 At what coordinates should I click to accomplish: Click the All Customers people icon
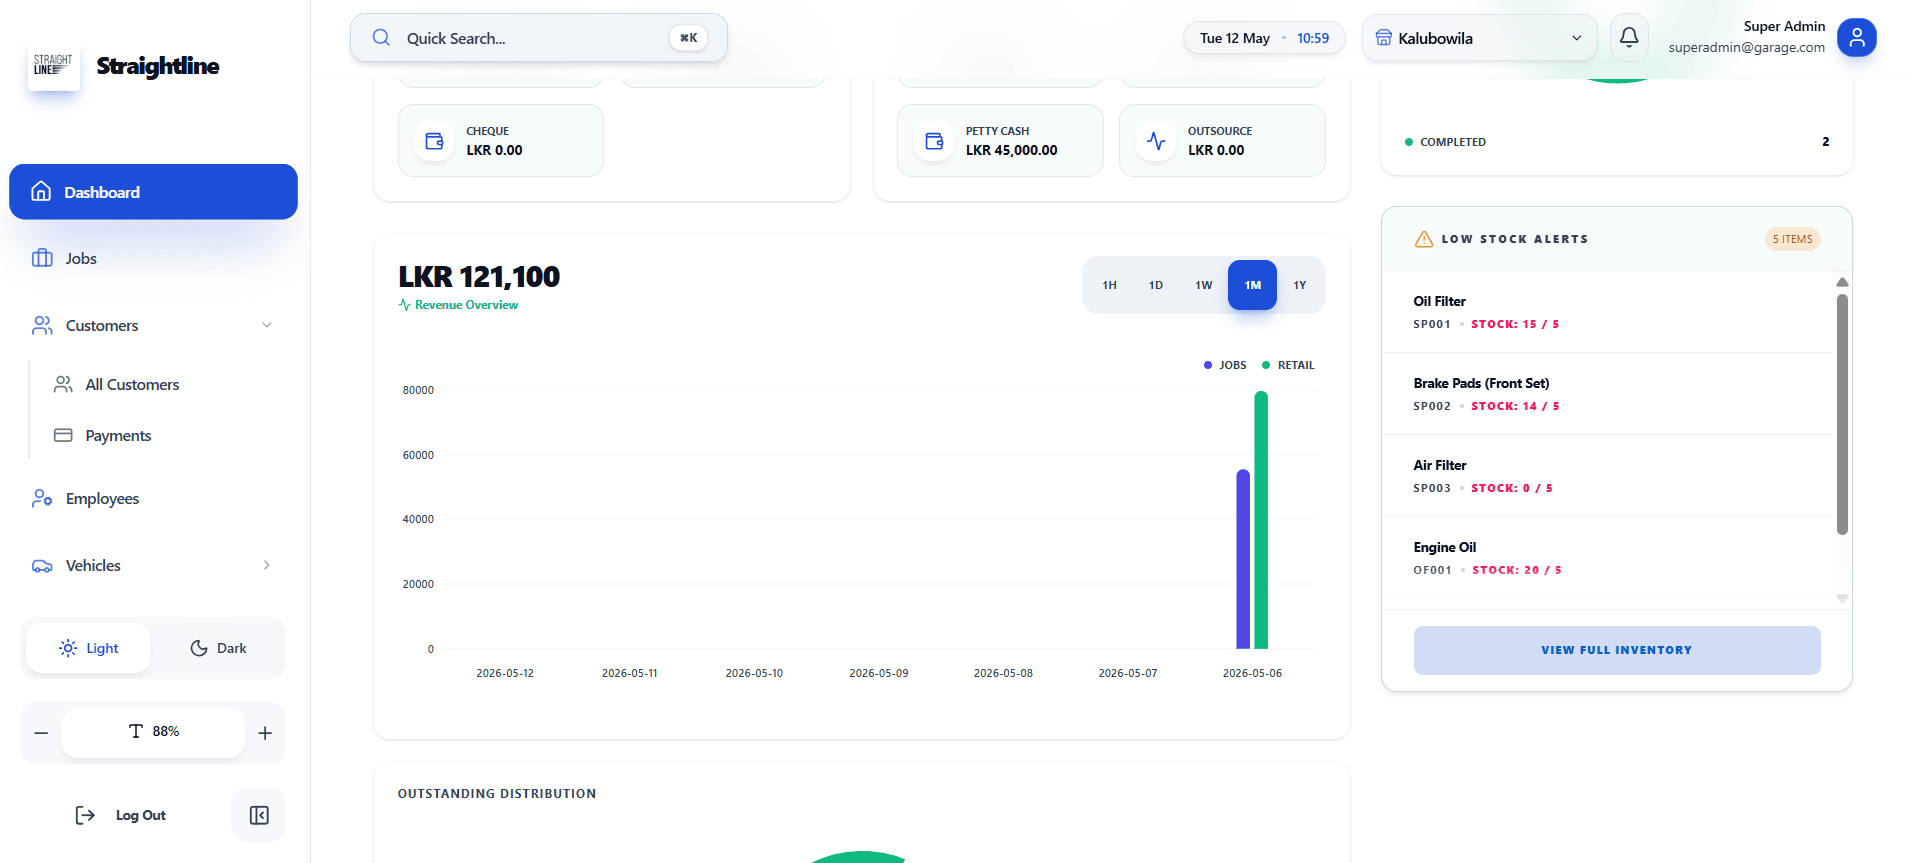(63, 384)
